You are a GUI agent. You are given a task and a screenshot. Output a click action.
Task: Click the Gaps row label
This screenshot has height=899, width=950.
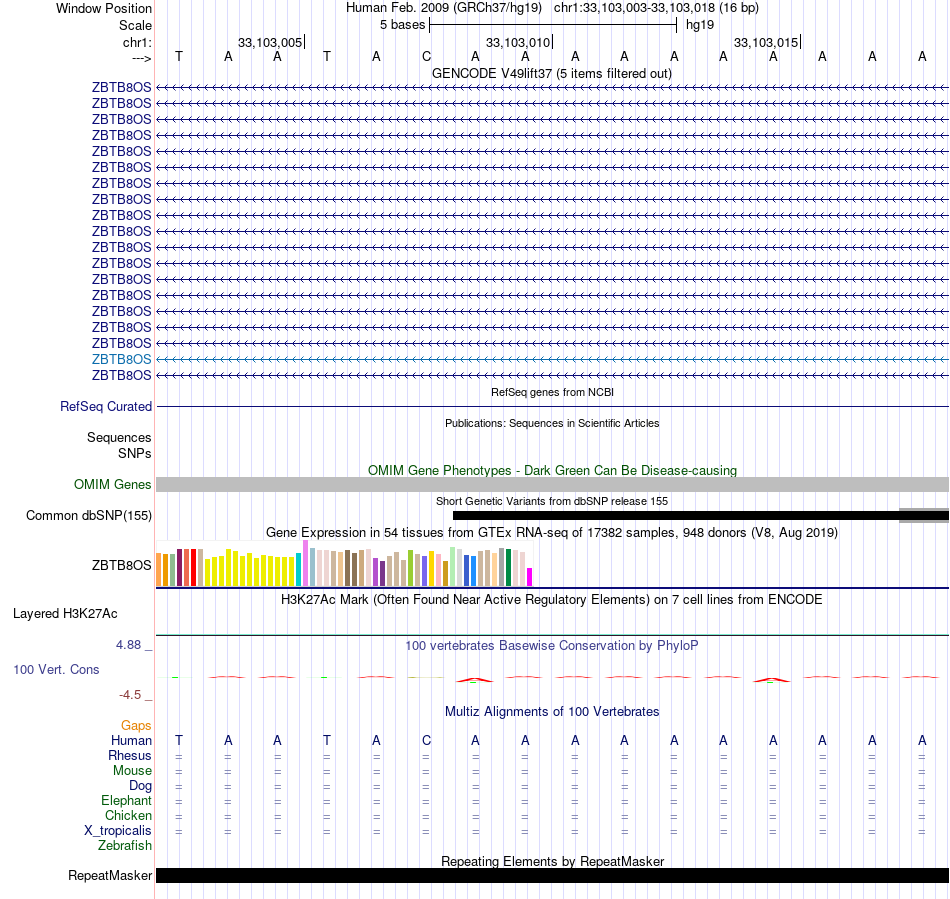pyautogui.click(x=136, y=726)
